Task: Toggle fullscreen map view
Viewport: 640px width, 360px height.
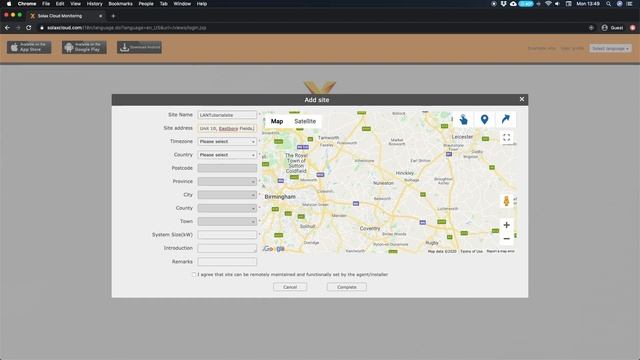Action: pos(507,138)
